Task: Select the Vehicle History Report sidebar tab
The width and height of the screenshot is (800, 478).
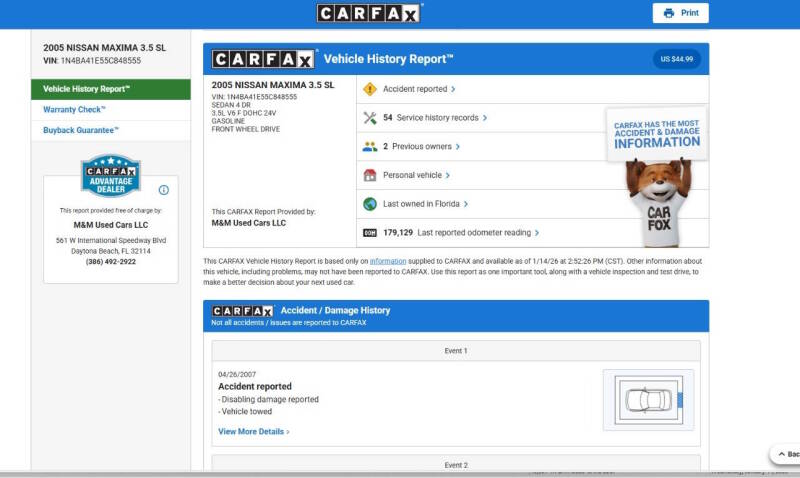Action: point(111,89)
